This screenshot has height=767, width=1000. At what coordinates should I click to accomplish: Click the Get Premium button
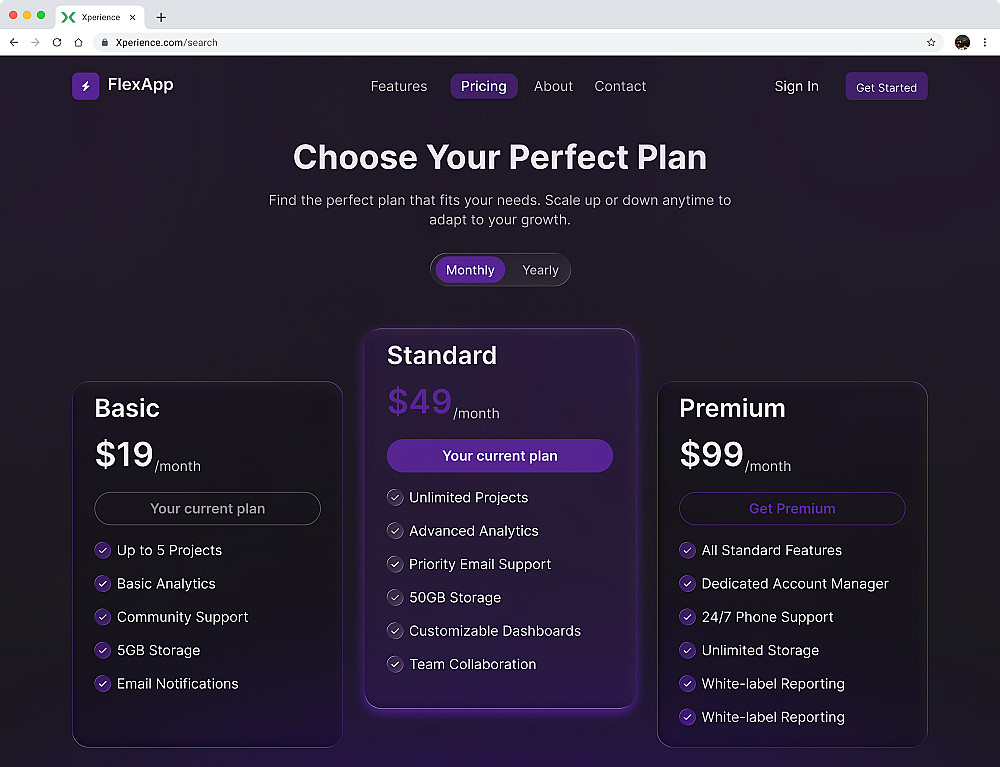(792, 508)
